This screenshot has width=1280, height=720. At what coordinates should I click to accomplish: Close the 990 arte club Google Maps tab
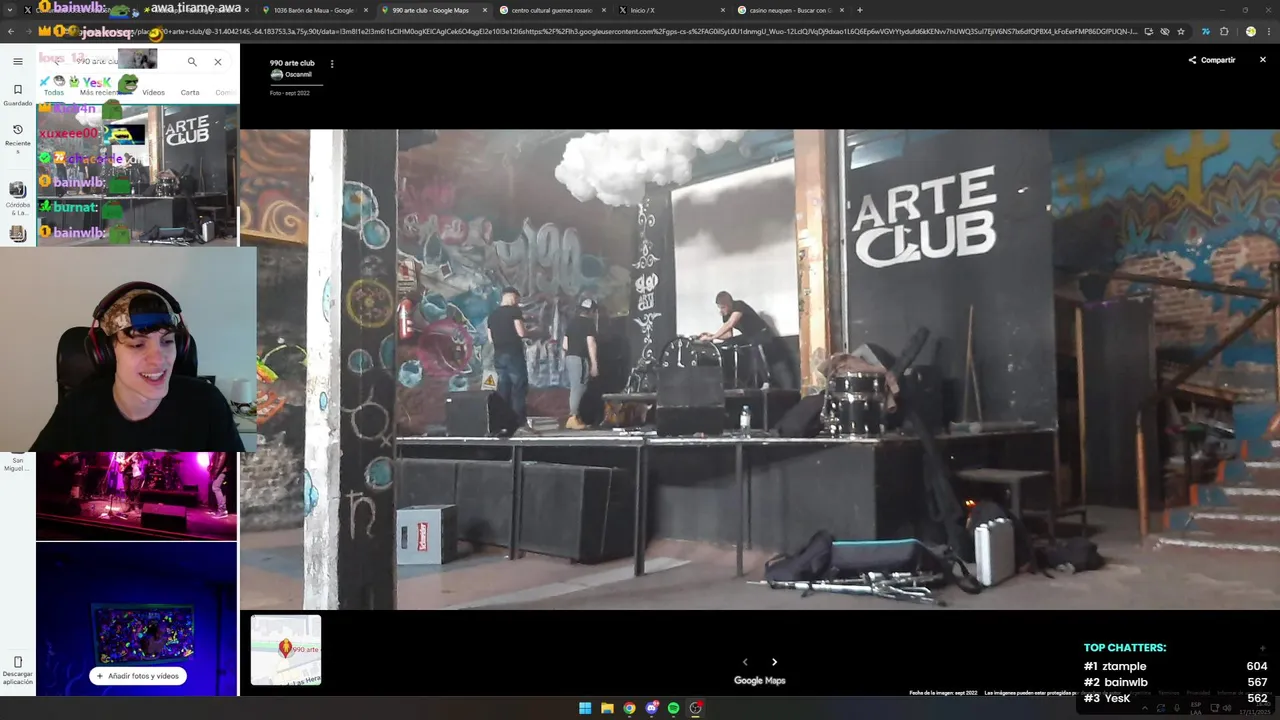coord(485,10)
